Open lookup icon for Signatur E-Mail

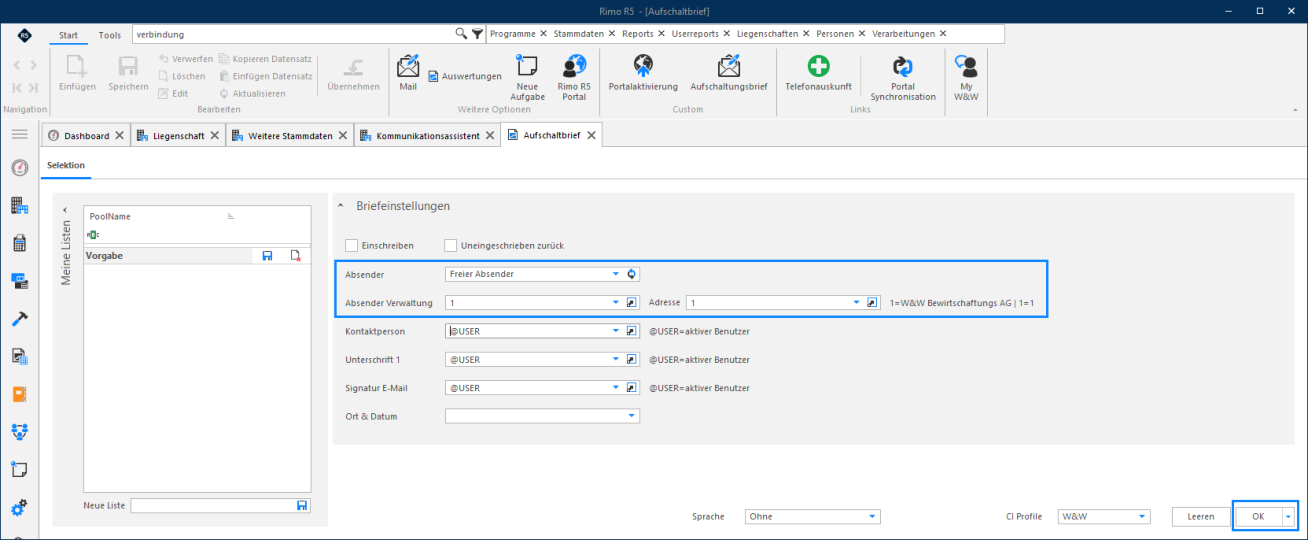point(632,388)
